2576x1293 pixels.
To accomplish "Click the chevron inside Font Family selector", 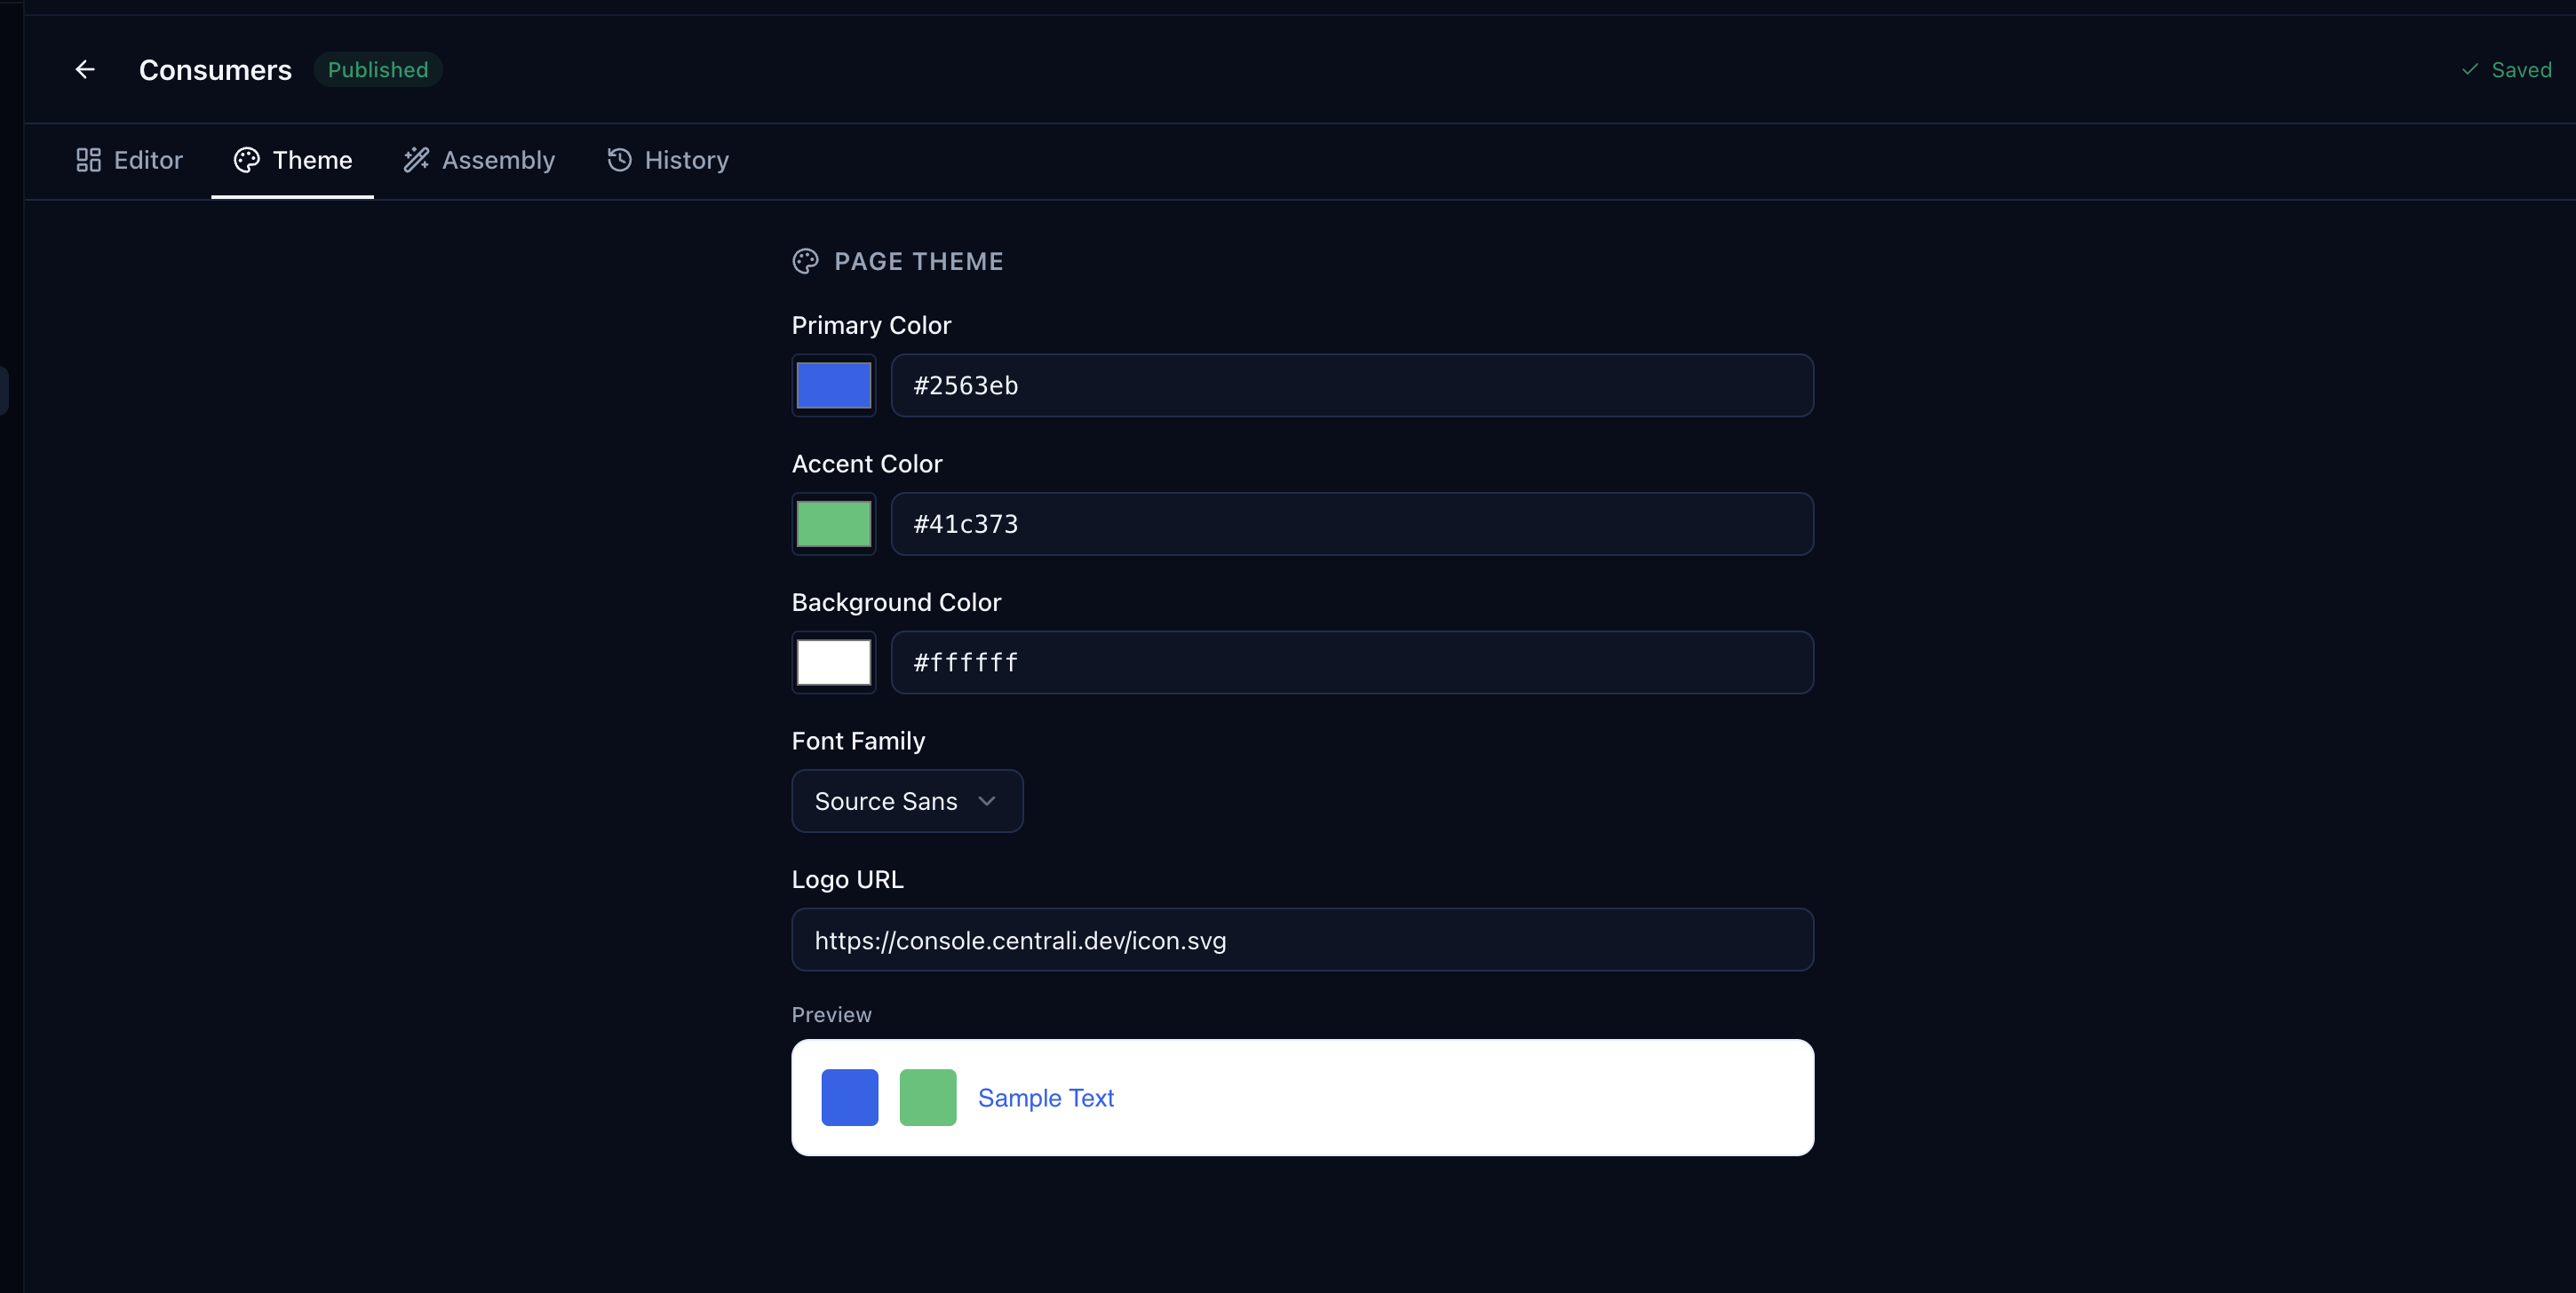I will click(x=987, y=801).
